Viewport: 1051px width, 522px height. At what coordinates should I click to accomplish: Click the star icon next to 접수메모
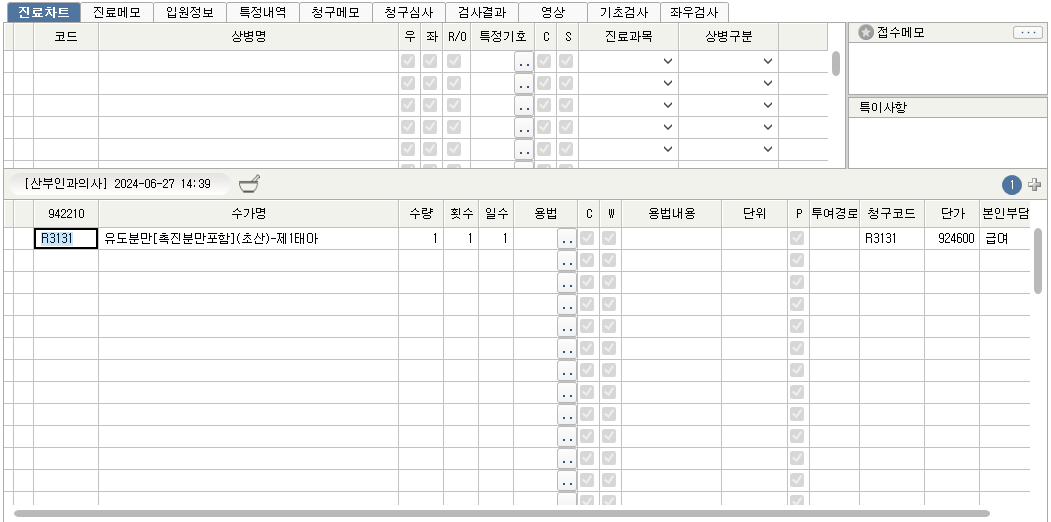(865, 33)
